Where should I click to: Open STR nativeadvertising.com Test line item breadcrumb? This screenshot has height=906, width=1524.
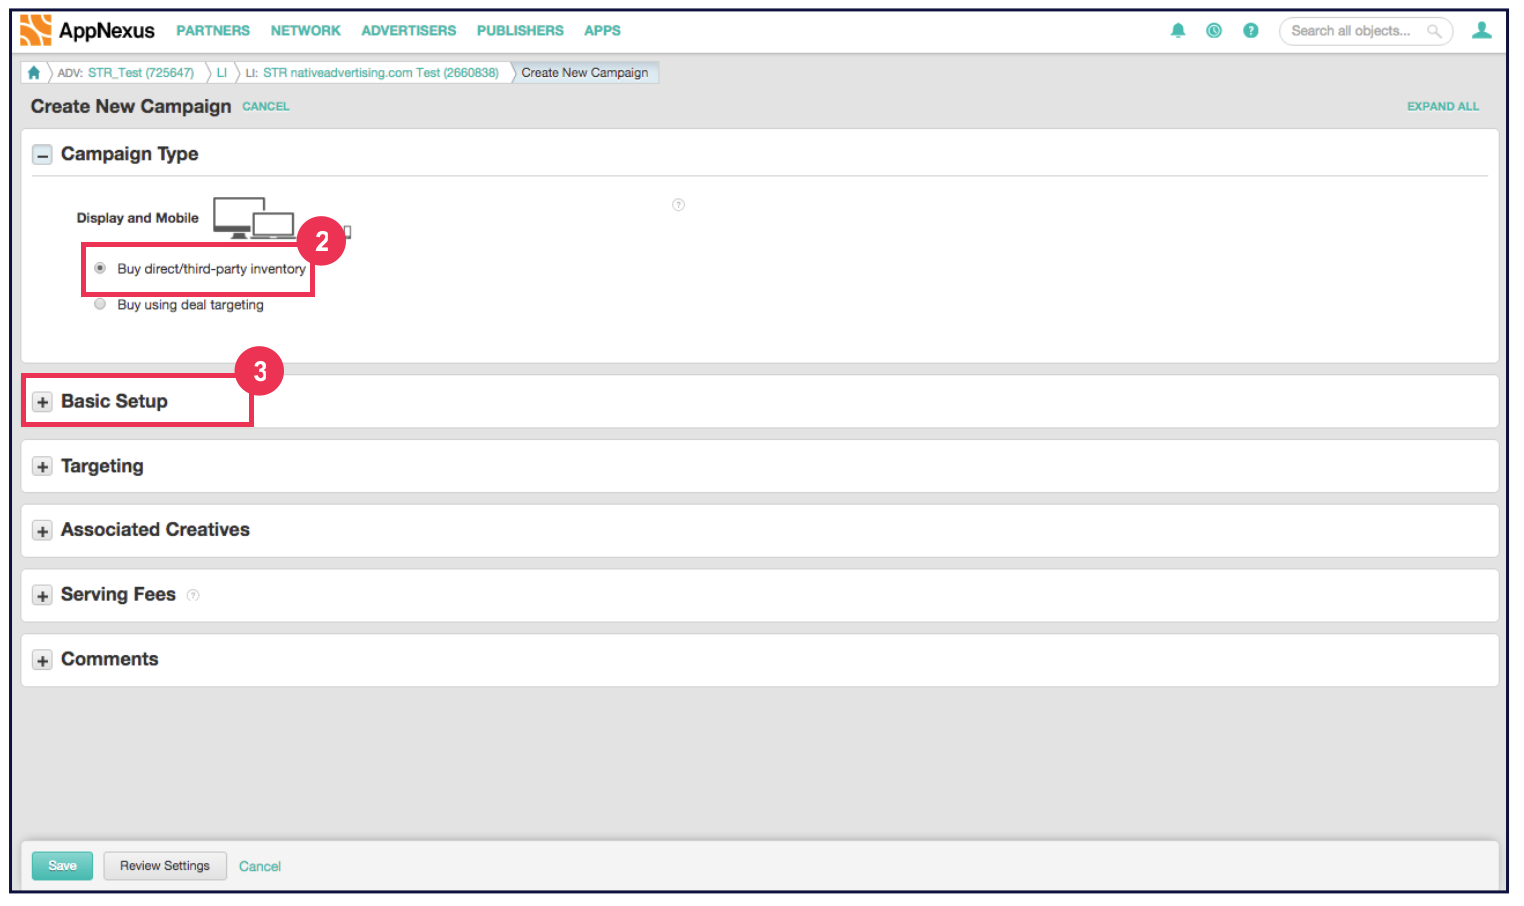381,73
